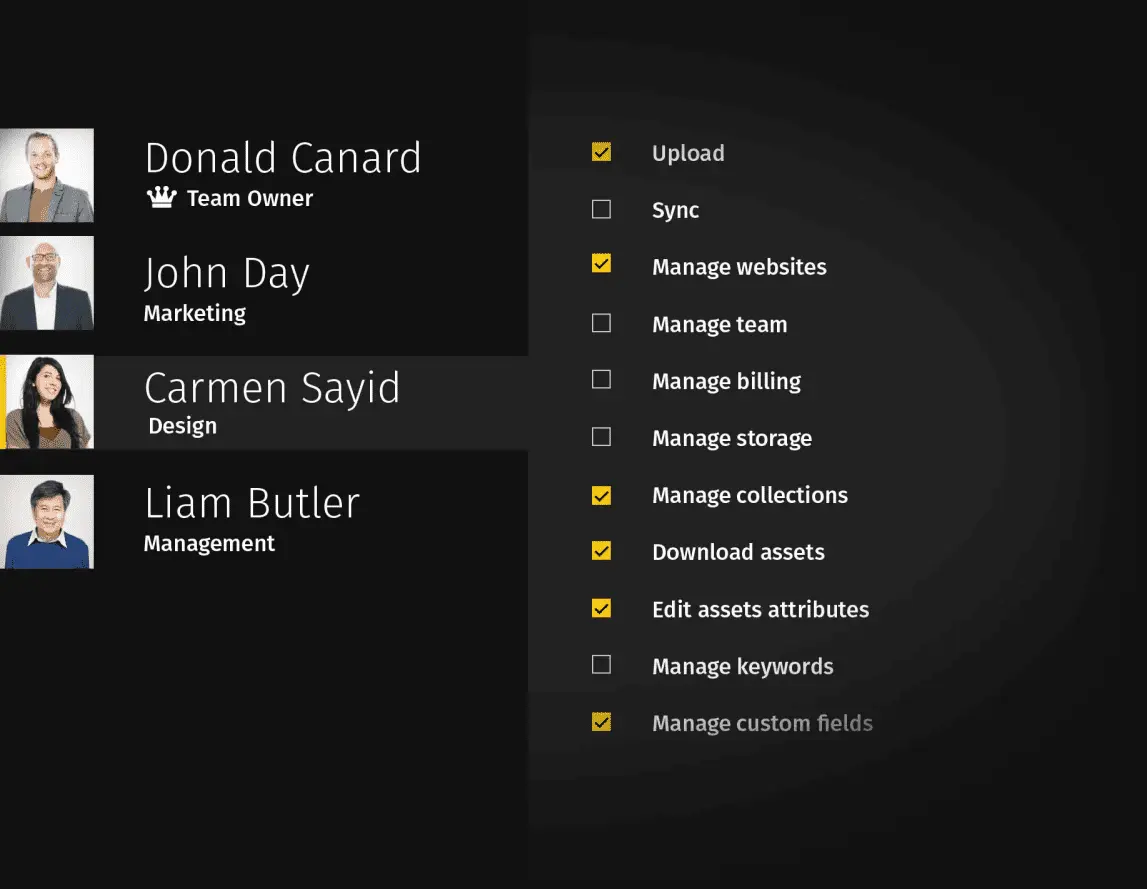Click the Manage collections label
The image size is (1147, 889).
(750, 495)
